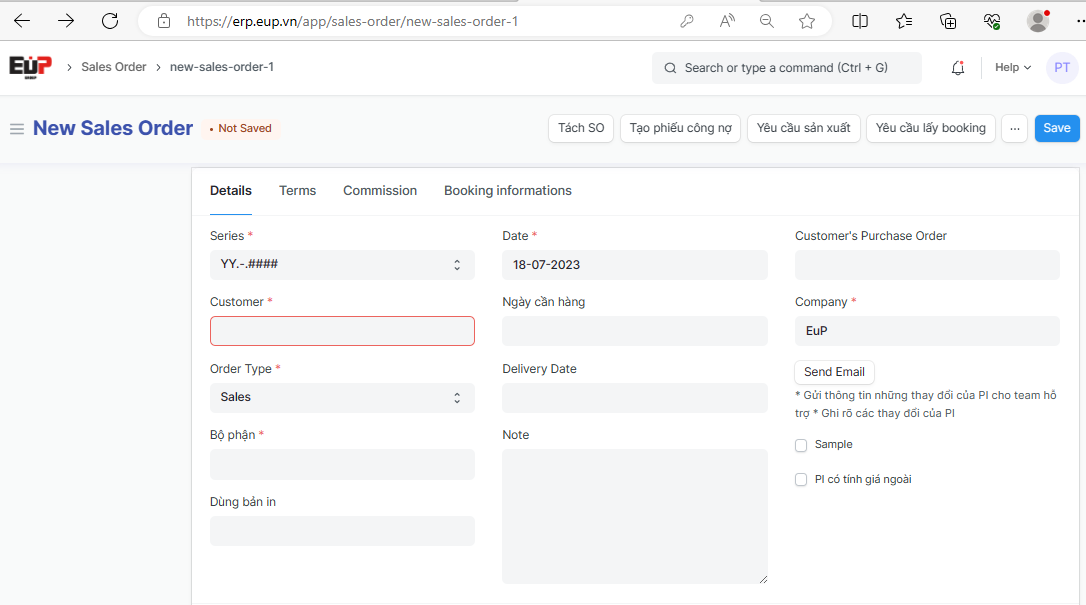Click the Send Email button
The image size is (1086, 605).
pyautogui.click(x=834, y=372)
